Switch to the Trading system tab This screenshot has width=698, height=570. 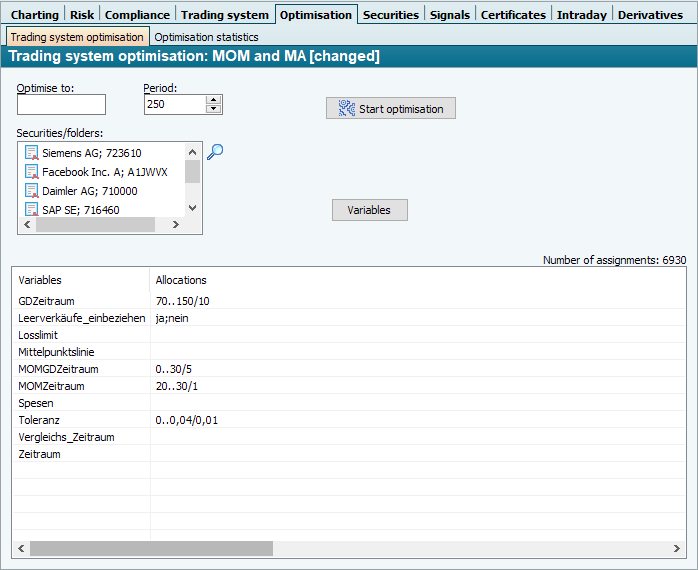pyautogui.click(x=224, y=15)
